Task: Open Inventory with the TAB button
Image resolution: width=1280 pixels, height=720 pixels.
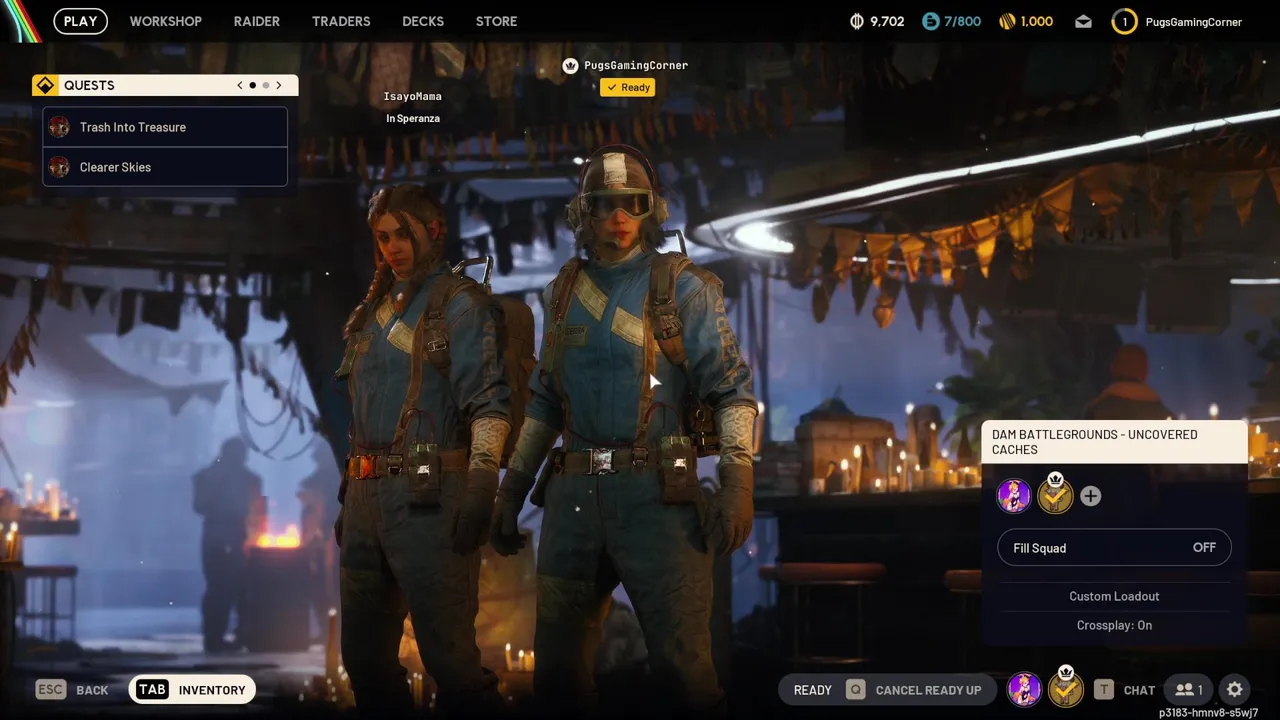Action: [x=192, y=689]
